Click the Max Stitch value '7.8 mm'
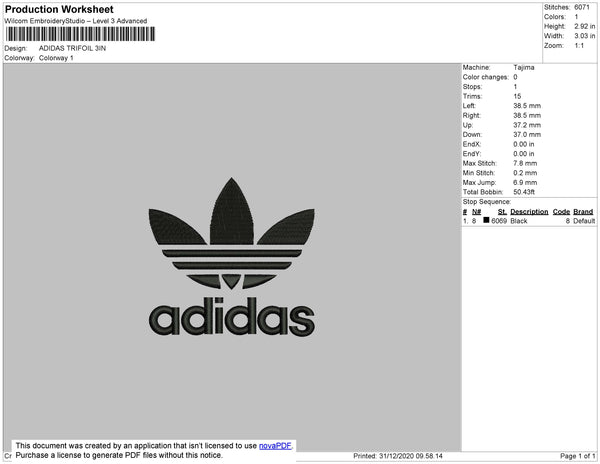The height and width of the screenshot is (464, 600). click(x=525, y=163)
